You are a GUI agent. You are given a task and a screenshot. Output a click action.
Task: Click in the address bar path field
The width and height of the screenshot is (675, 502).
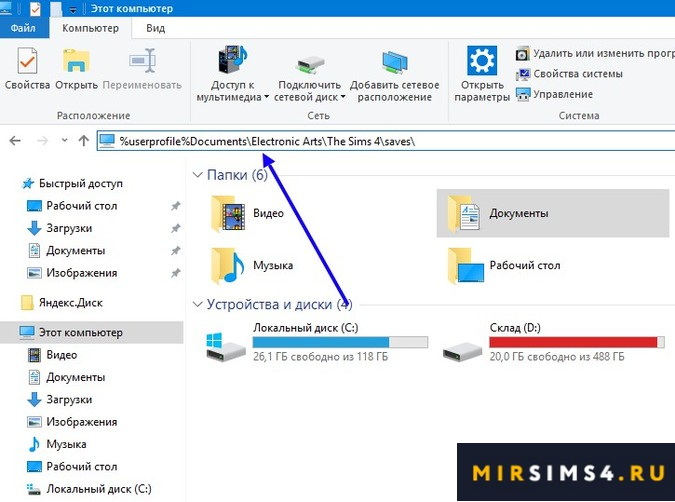click(x=386, y=141)
